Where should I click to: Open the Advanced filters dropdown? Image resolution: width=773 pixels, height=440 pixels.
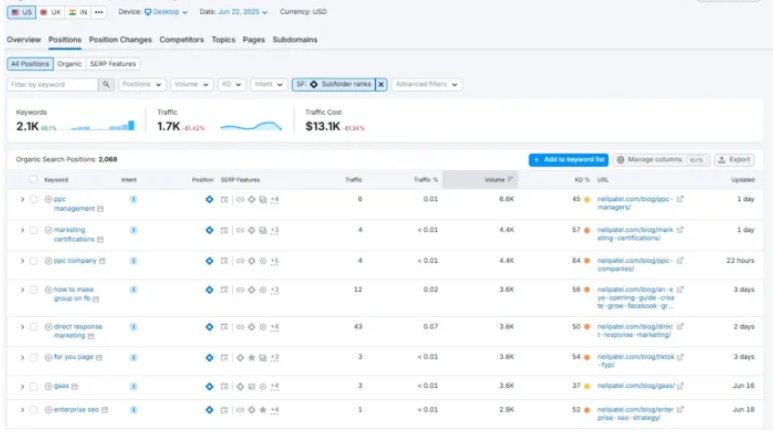coord(426,85)
